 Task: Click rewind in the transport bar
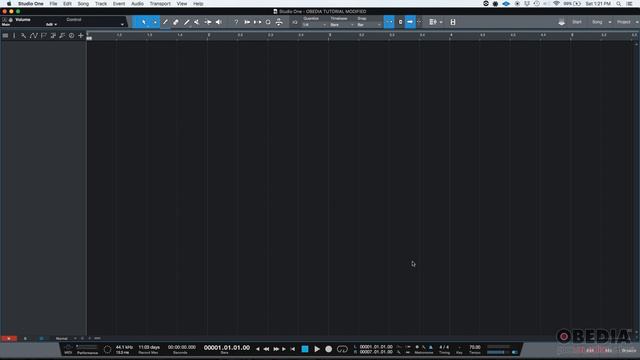(x=266, y=349)
